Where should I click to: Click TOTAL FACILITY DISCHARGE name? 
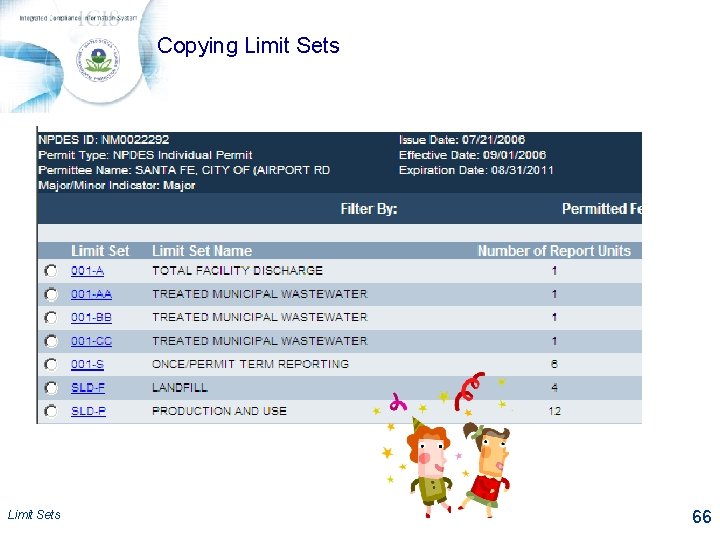tap(237, 271)
